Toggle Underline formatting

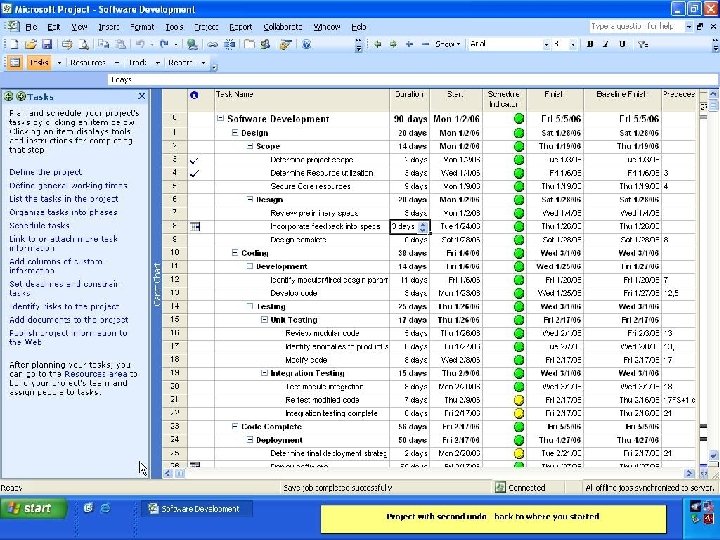pyautogui.click(x=622, y=45)
